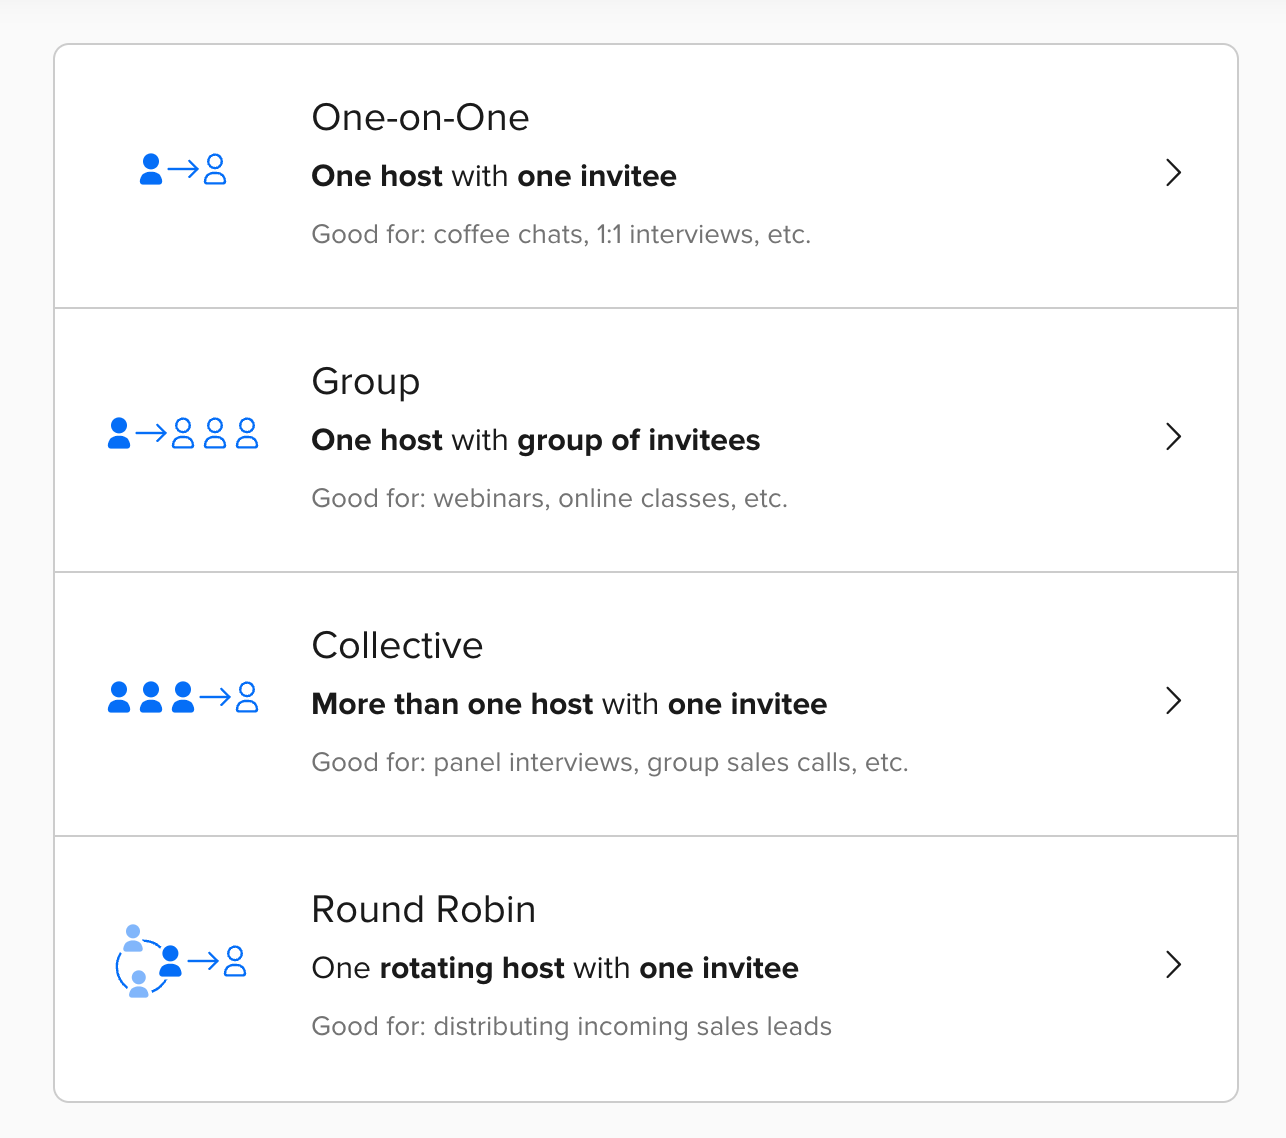Click the Round Robin rotating hosts icon
Viewport: 1286px width, 1138px height.
[181, 962]
